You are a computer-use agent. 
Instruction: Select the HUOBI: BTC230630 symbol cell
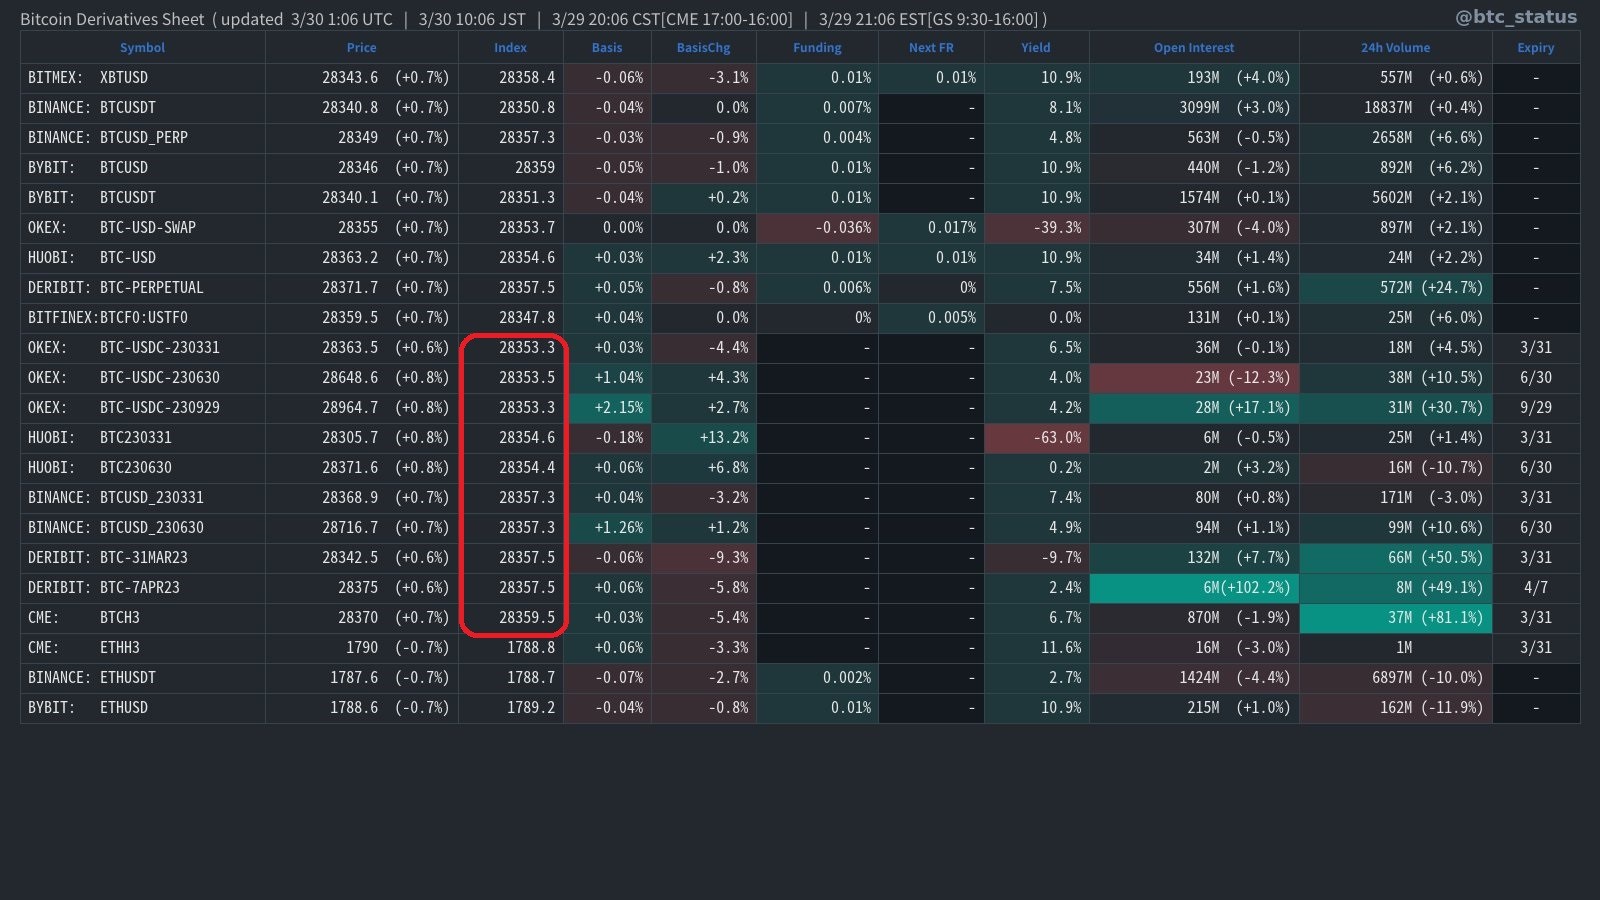(143, 468)
